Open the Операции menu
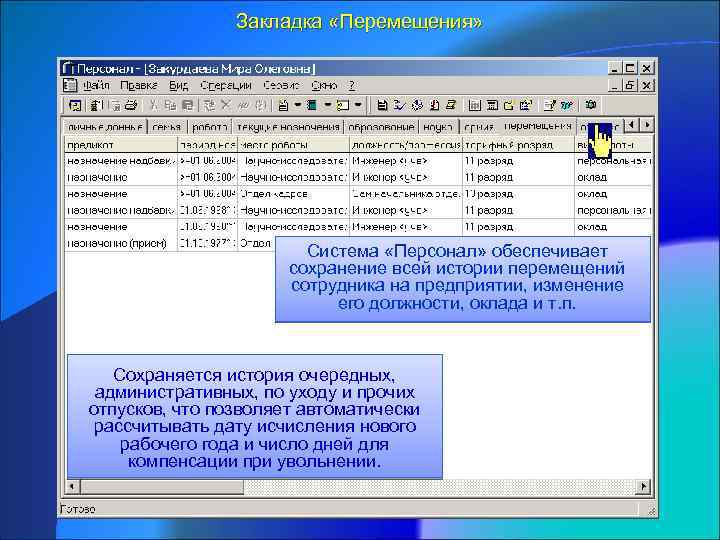Screen dimensions: 720x540 click(226, 85)
